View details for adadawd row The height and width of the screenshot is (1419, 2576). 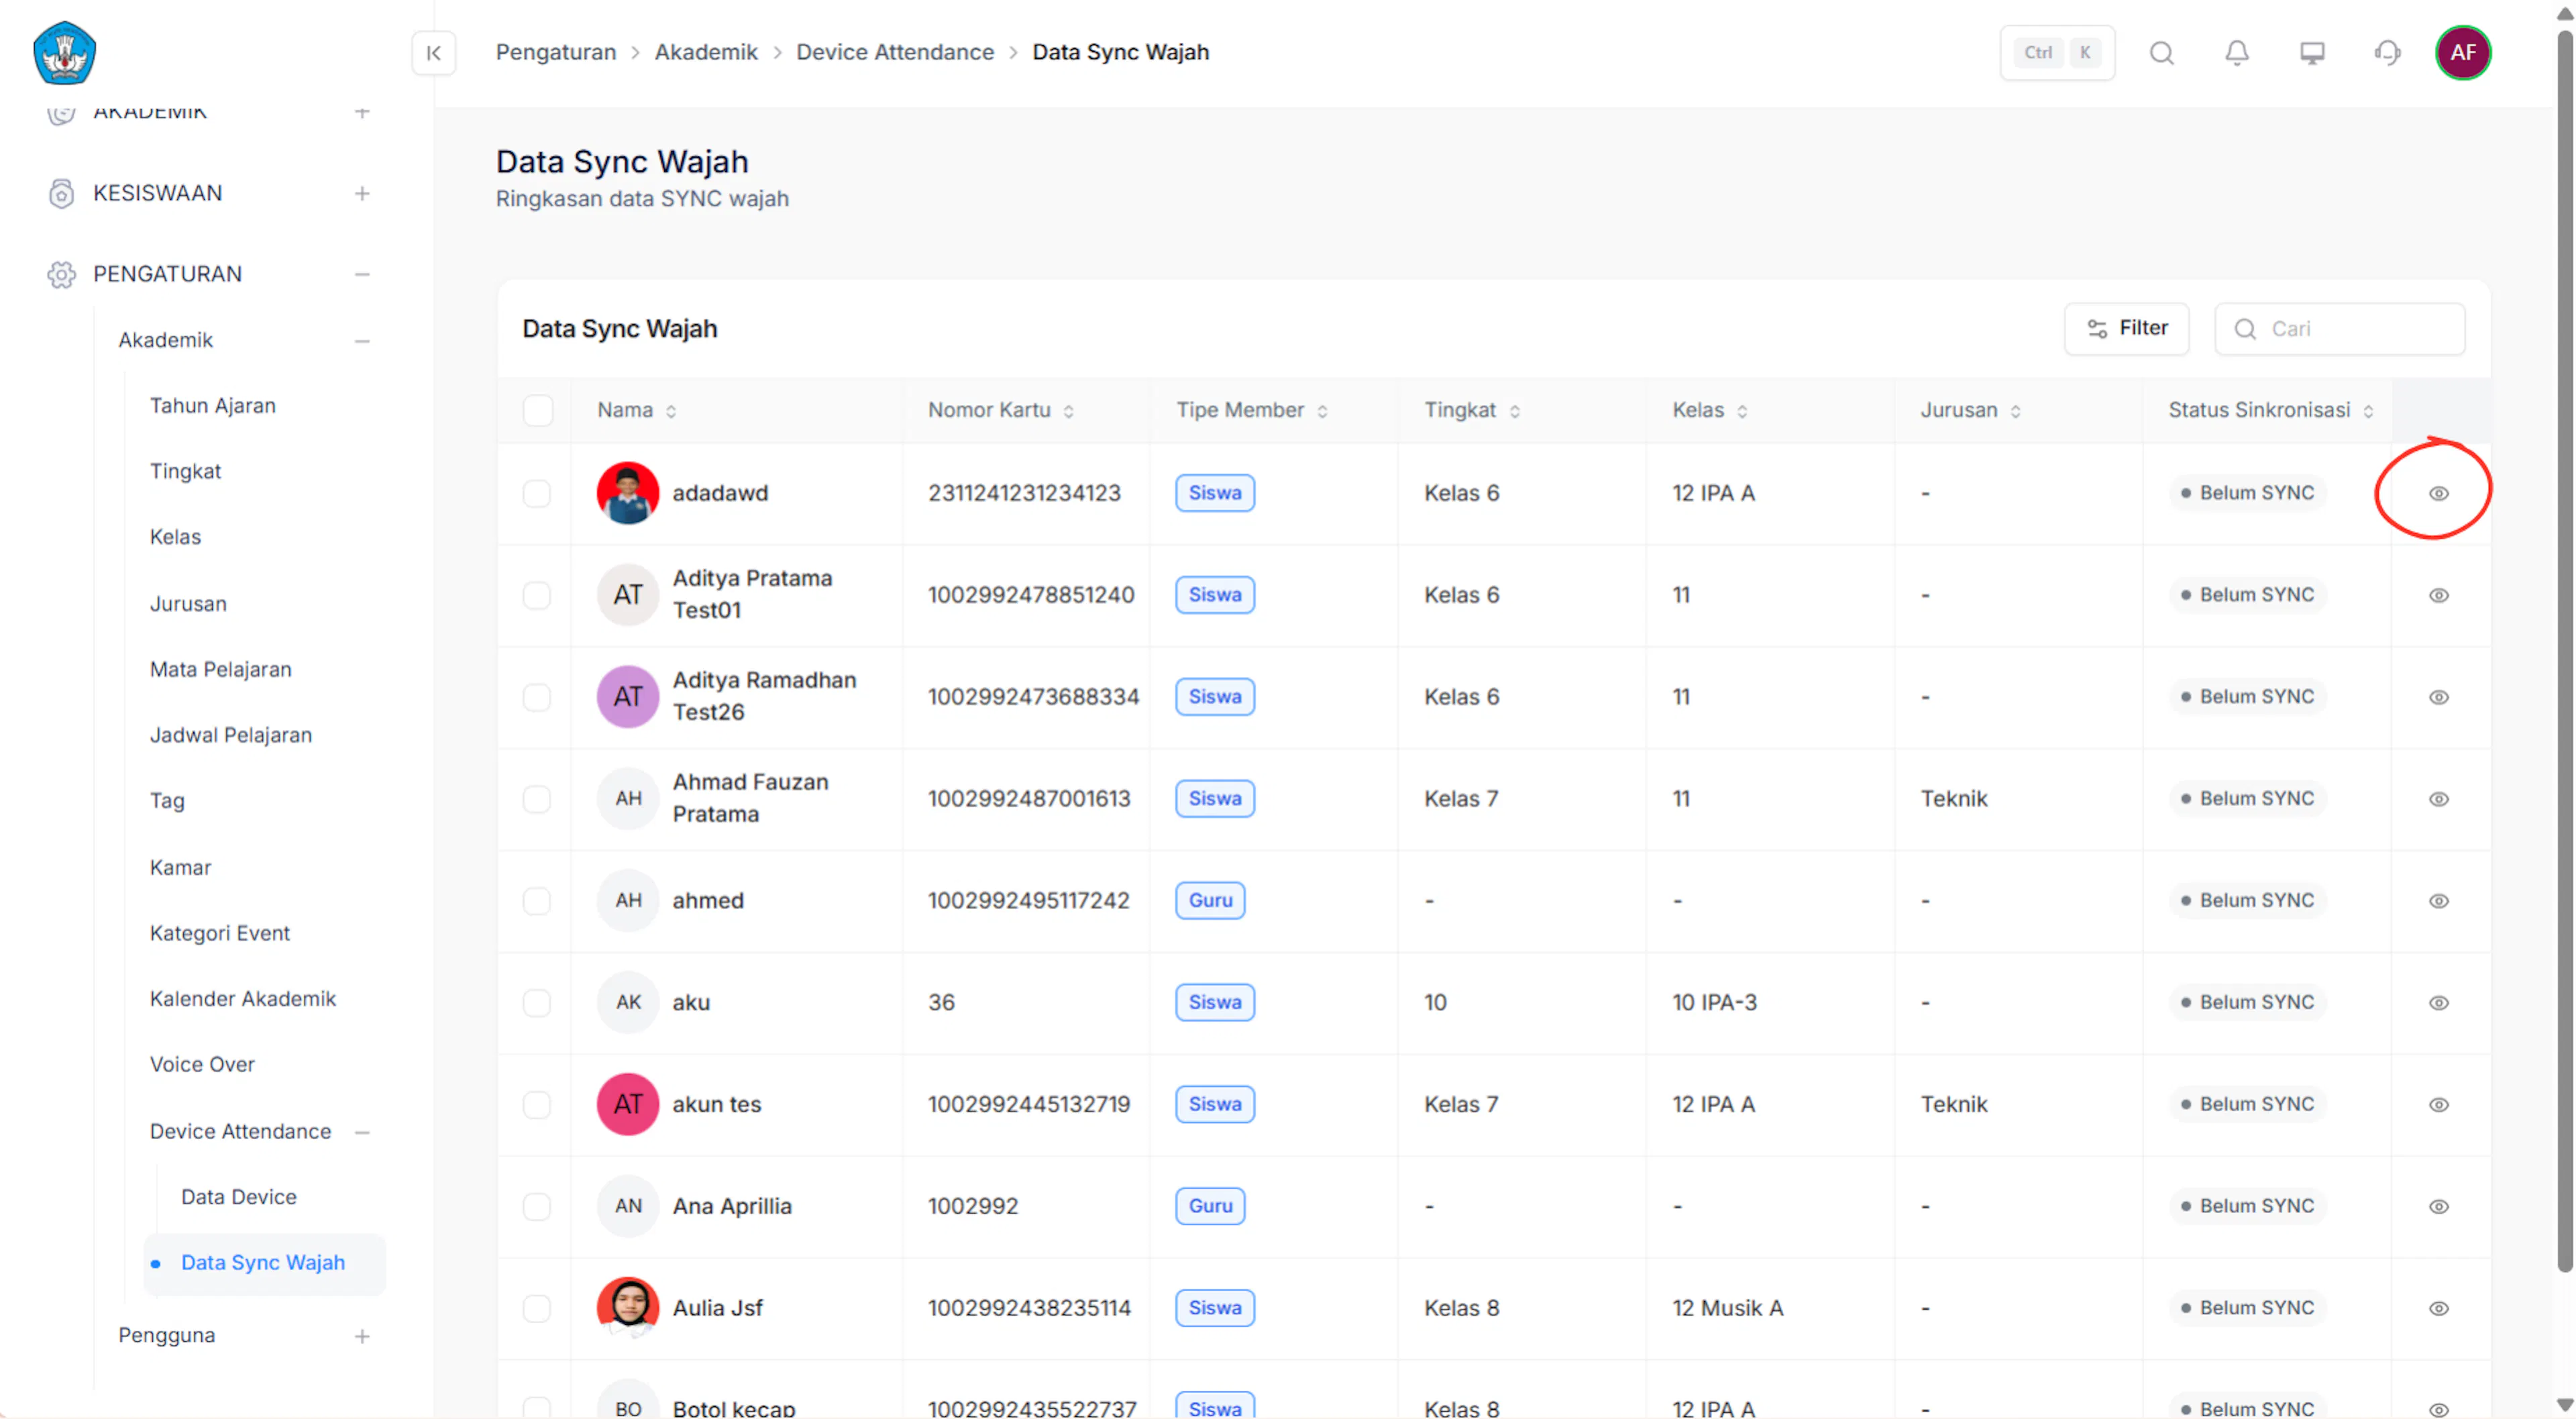point(2438,494)
